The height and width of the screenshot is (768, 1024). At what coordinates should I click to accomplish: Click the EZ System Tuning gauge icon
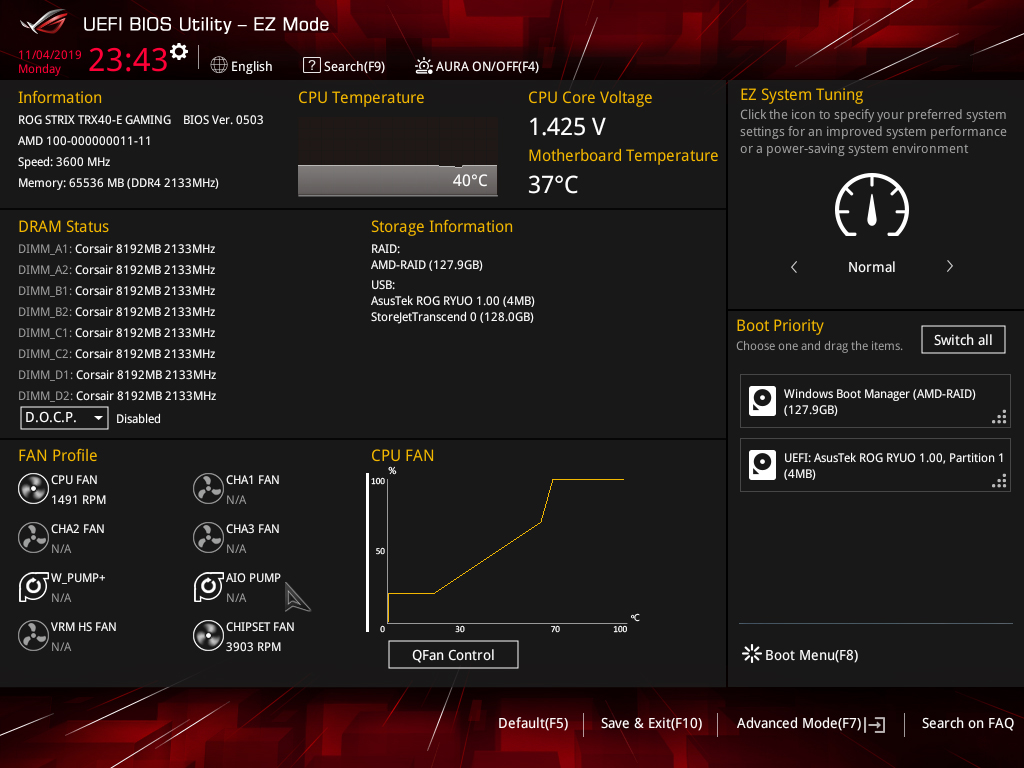tap(872, 205)
